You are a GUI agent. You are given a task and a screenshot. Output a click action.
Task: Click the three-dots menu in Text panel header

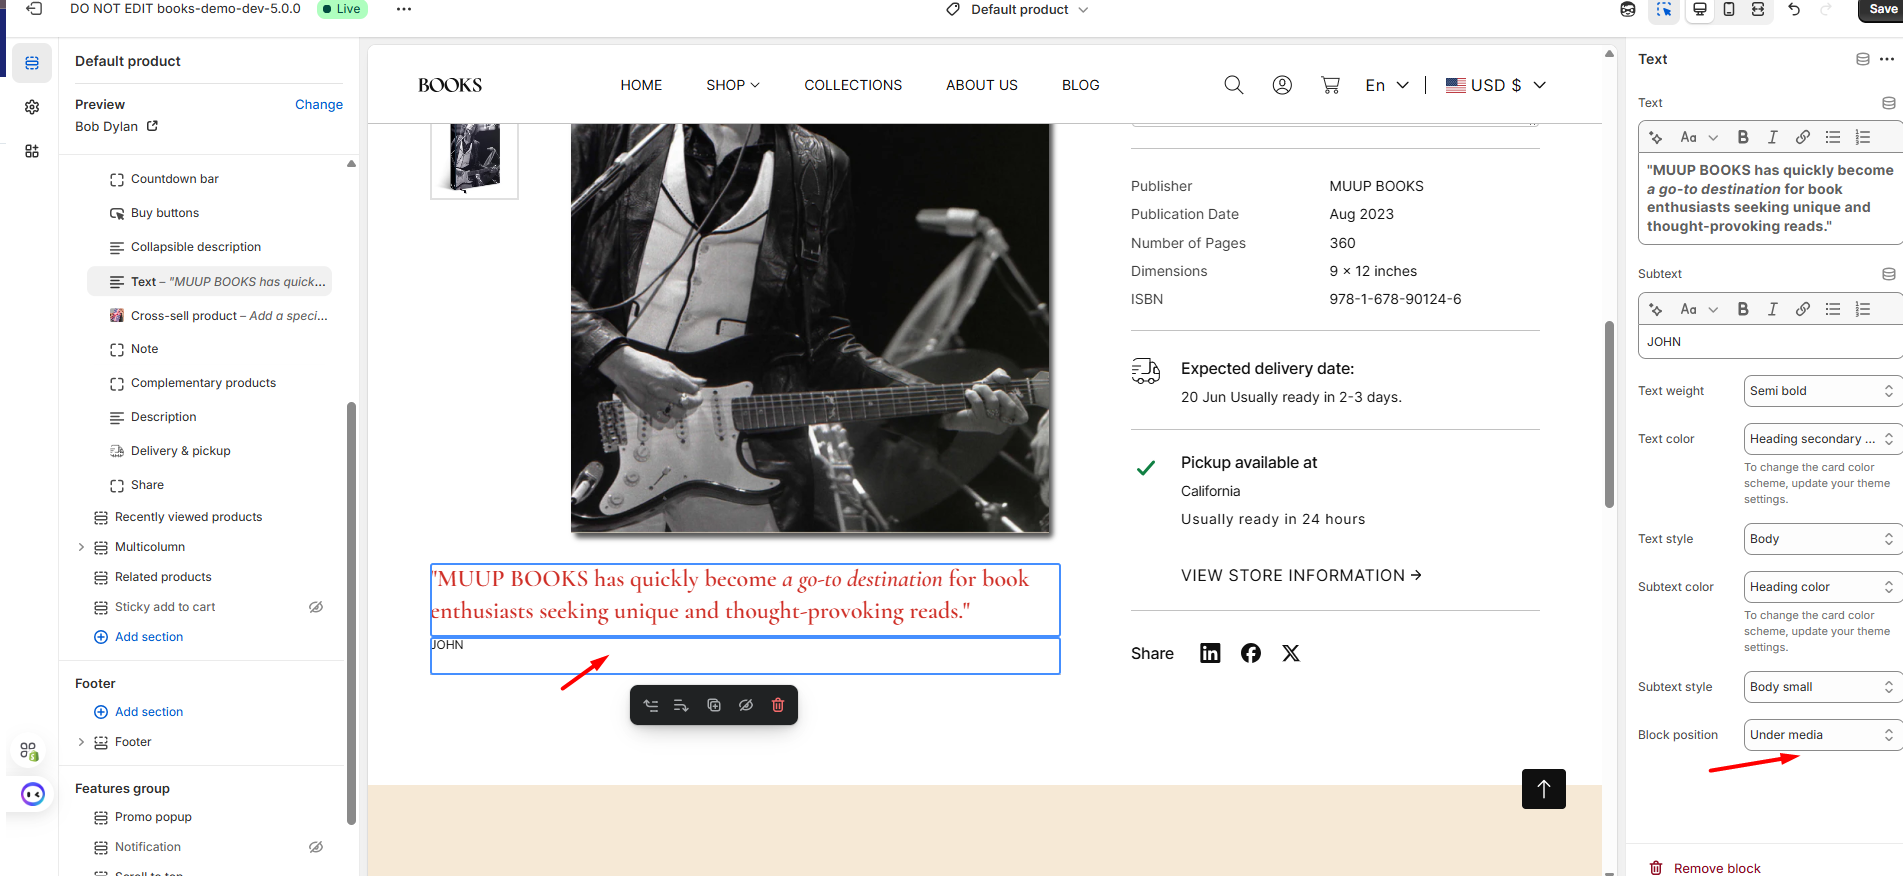click(x=1887, y=59)
